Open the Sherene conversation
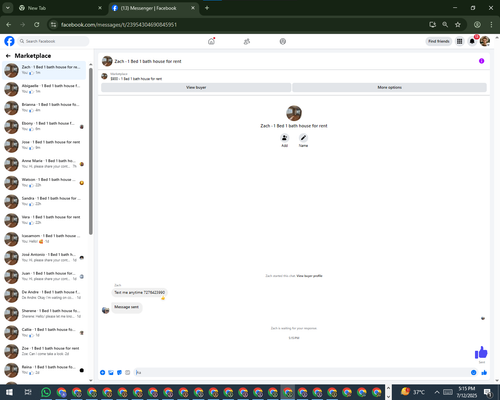 click(x=44, y=314)
